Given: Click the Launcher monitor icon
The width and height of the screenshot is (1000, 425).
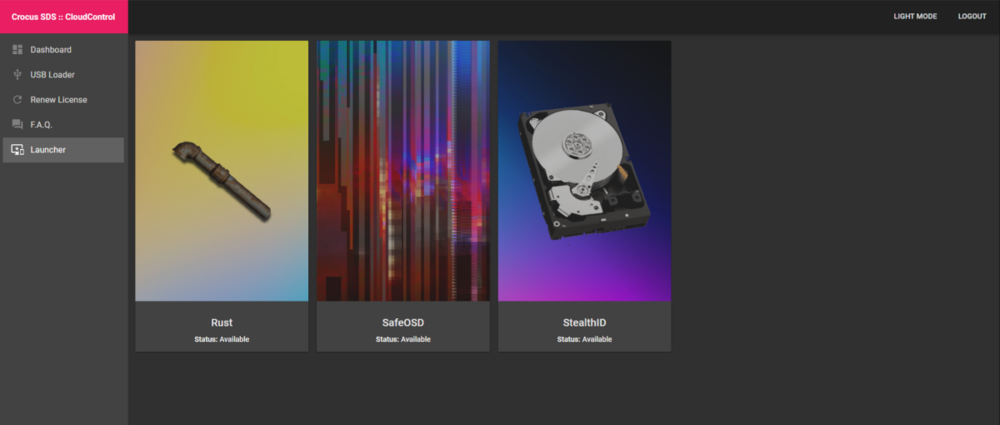Looking at the screenshot, I should pyautogui.click(x=17, y=150).
